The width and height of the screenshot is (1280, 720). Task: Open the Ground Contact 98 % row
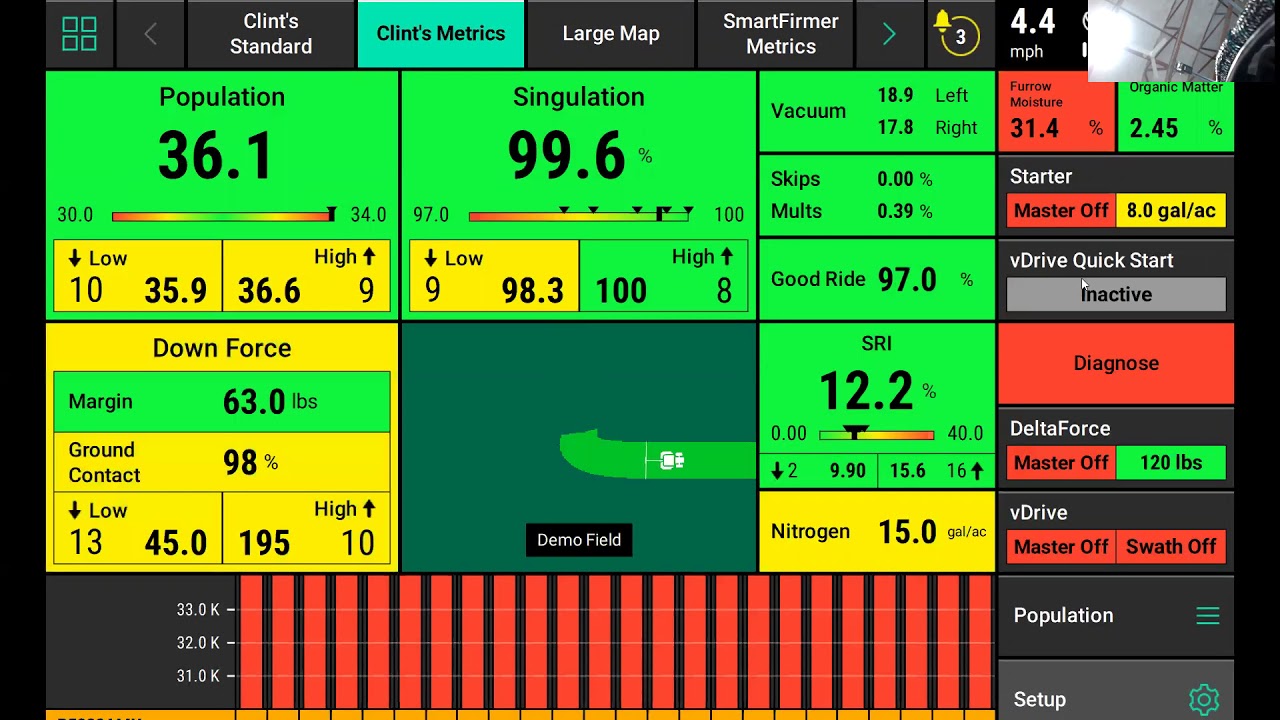(x=222, y=462)
